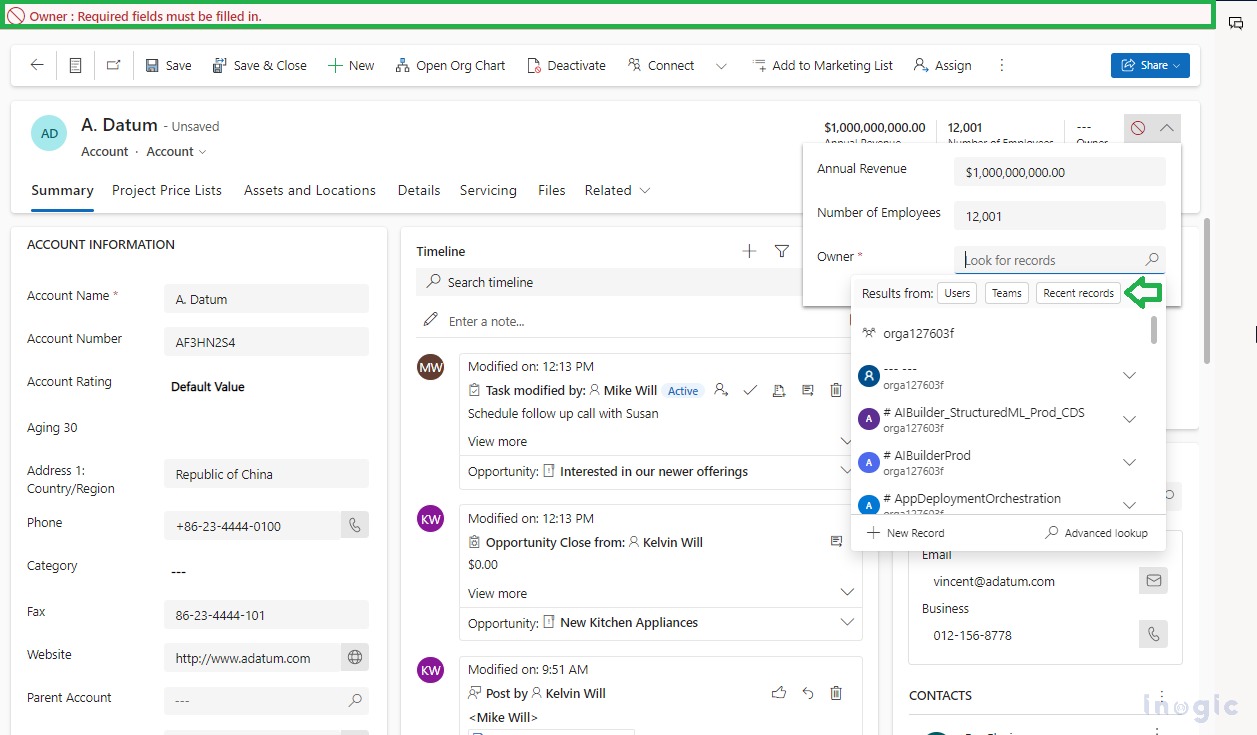Image resolution: width=1257 pixels, height=735 pixels.
Task: Expand the AIBuilderProd result chevron
Action: pyautogui.click(x=1129, y=461)
